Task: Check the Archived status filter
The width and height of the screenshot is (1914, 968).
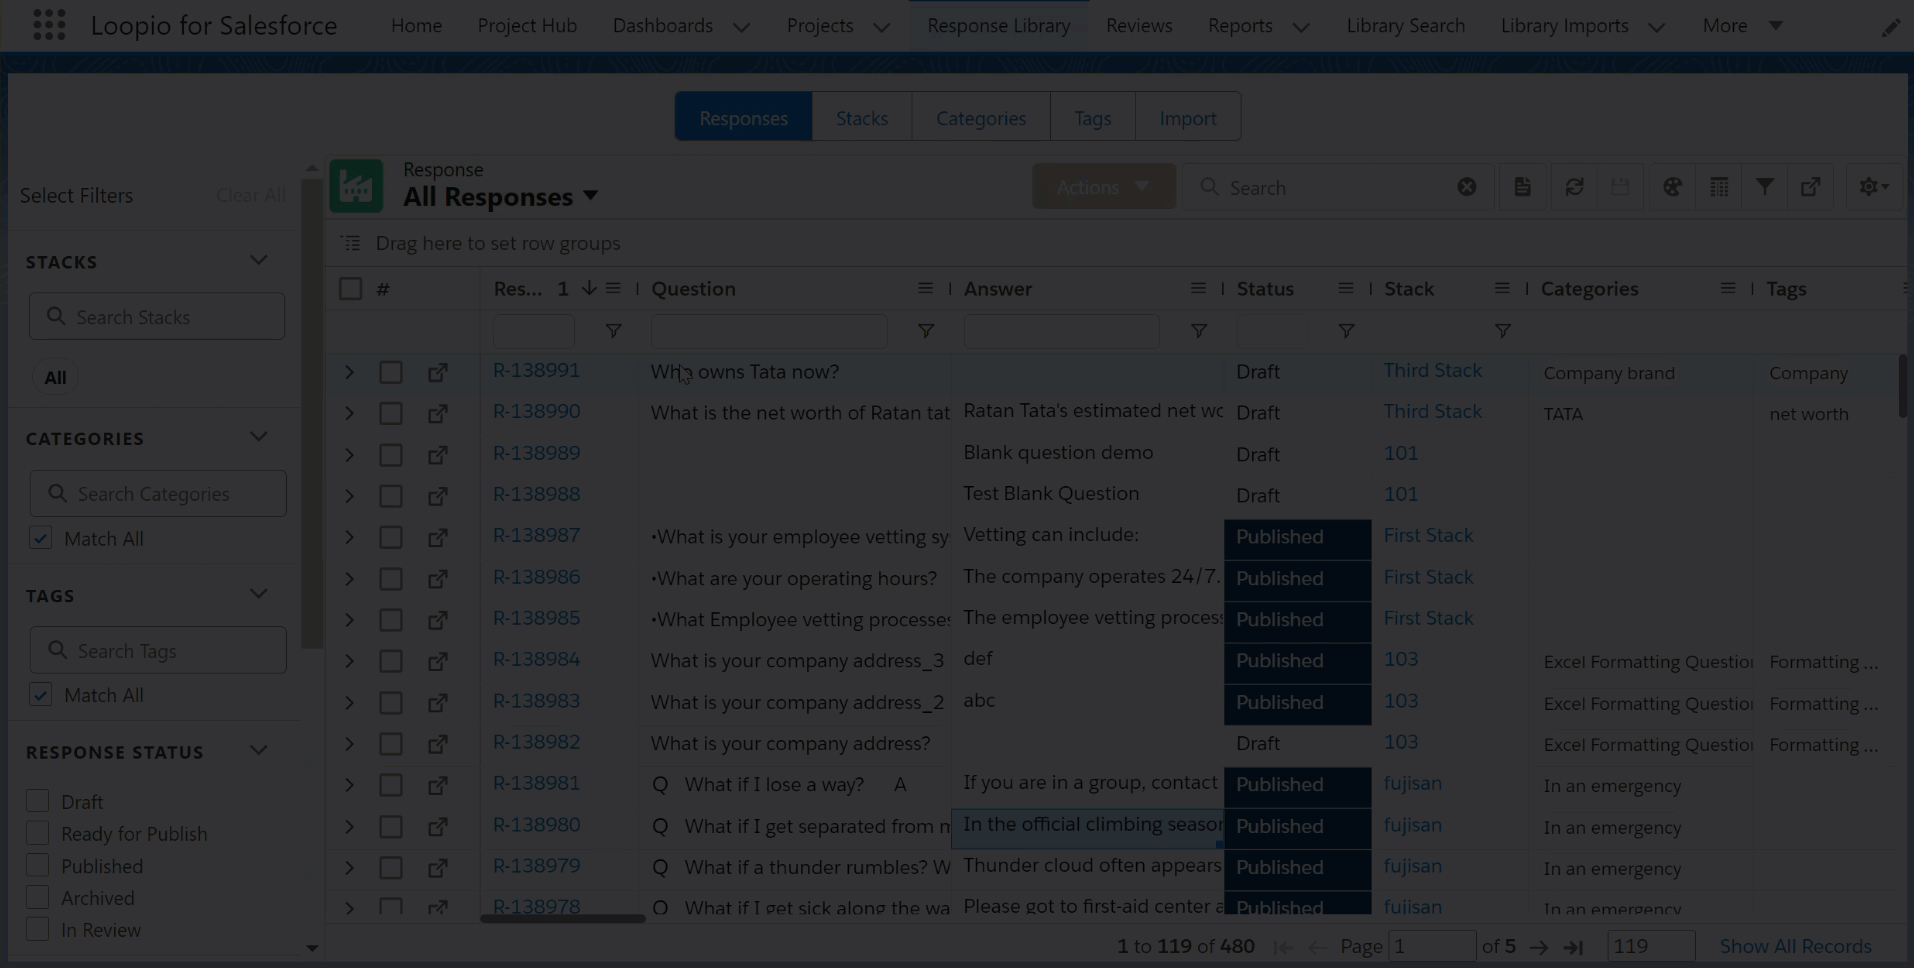Action: 38,897
